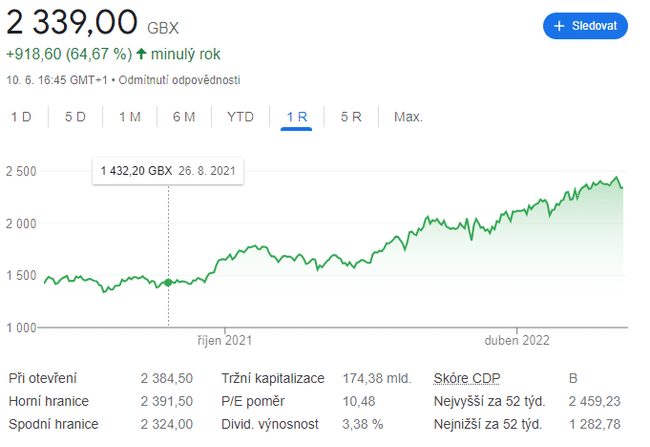Switch to the 1 M range tab

[x=129, y=117]
